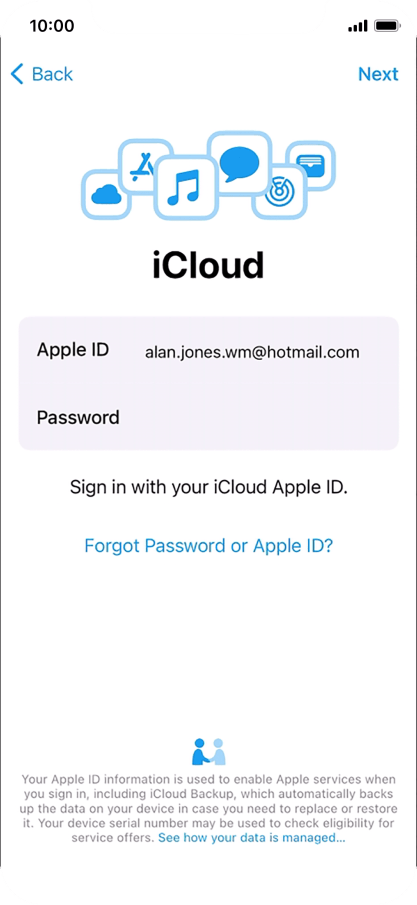417x905 pixels.
Task: Go to Next step
Action: click(x=378, y=74)
